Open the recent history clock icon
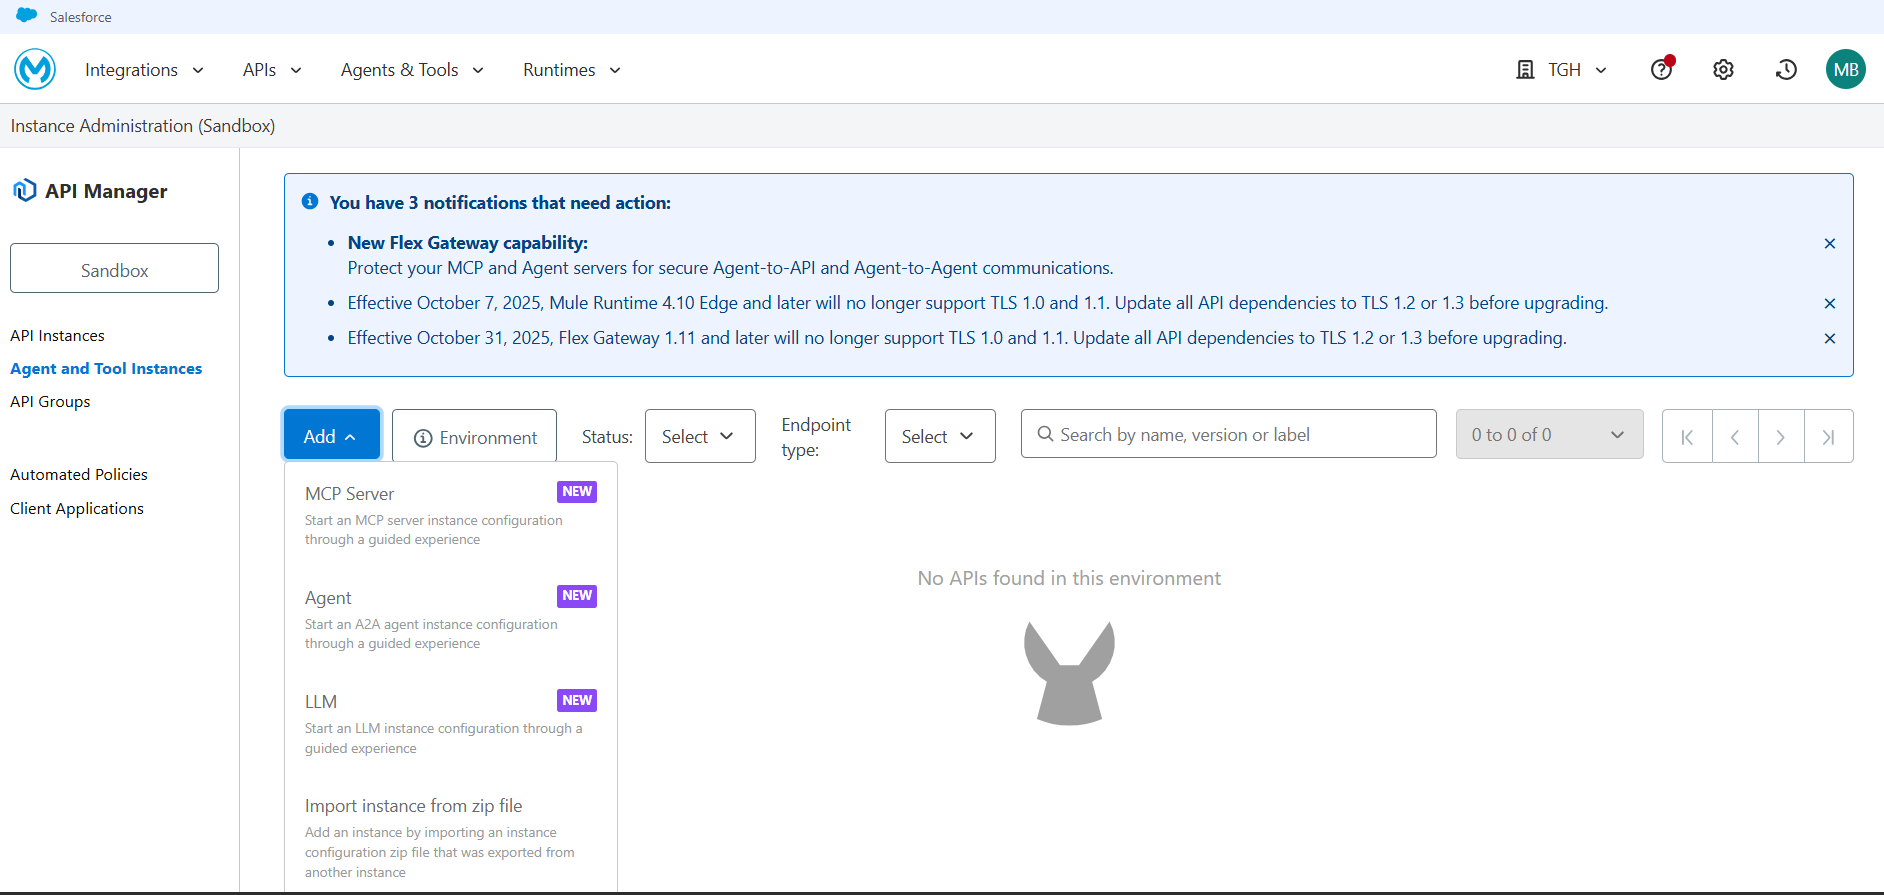 (1786, 69)
